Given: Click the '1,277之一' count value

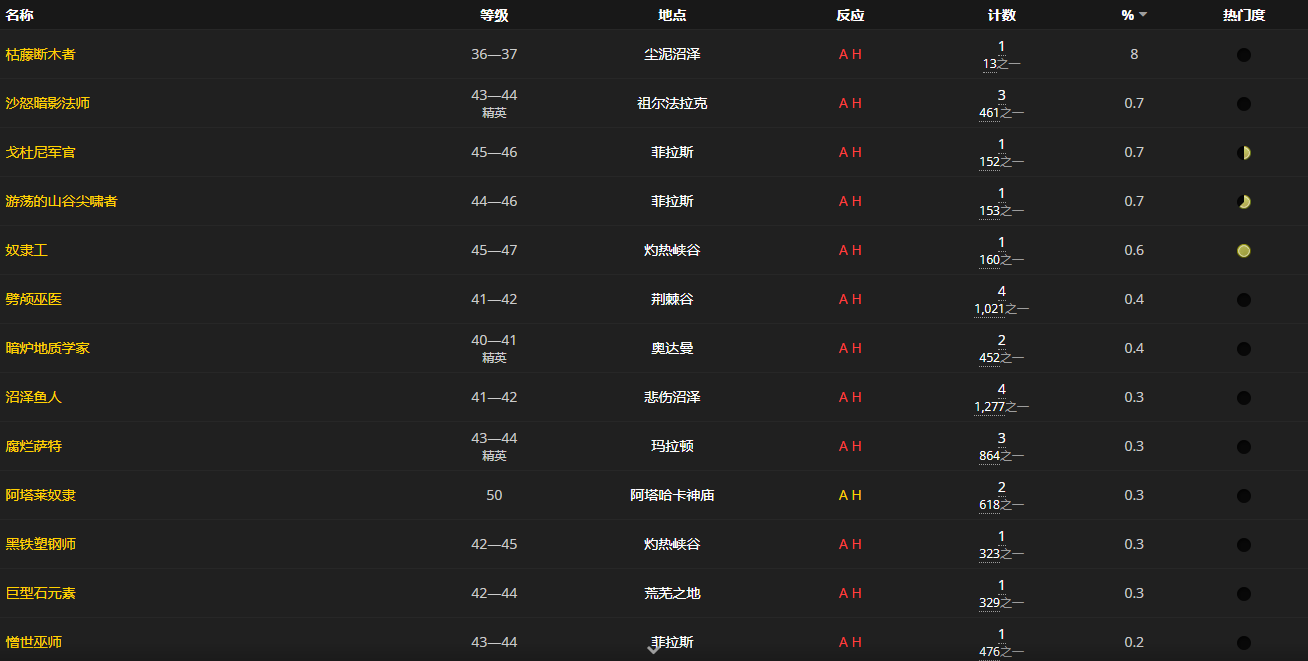Looking at the screenshot, I should (1002, 407).
